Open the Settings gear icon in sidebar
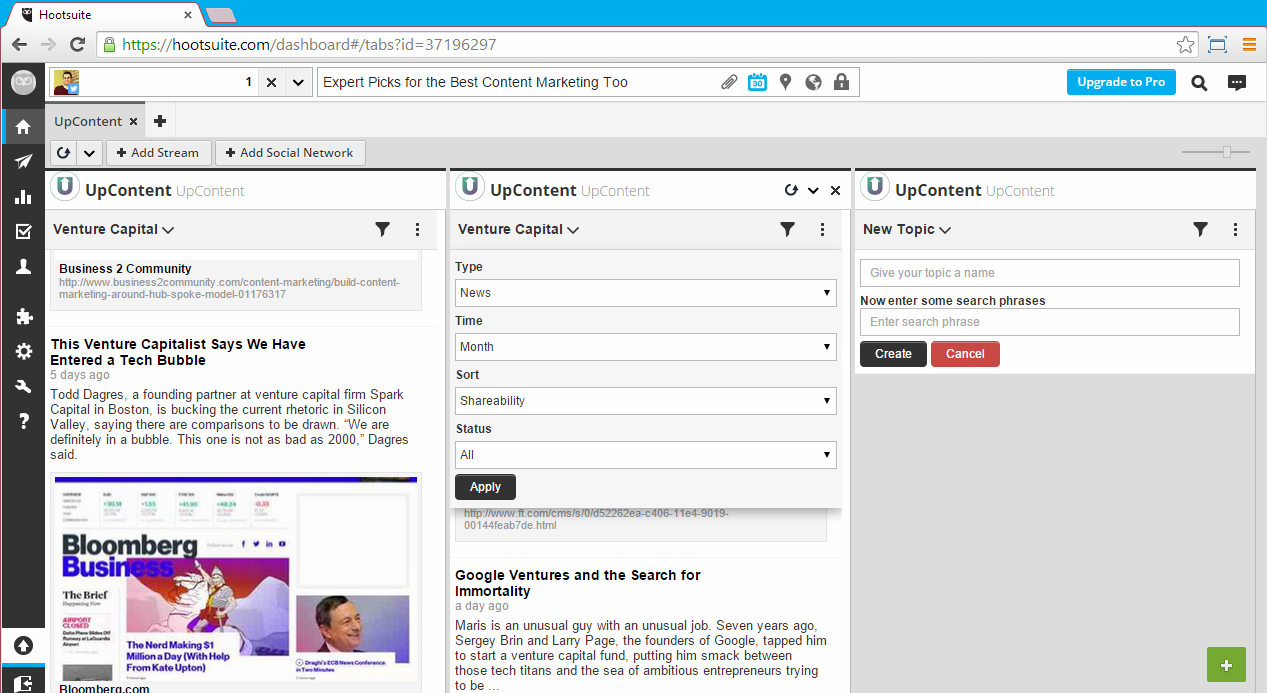 click(x=23, y=352)
